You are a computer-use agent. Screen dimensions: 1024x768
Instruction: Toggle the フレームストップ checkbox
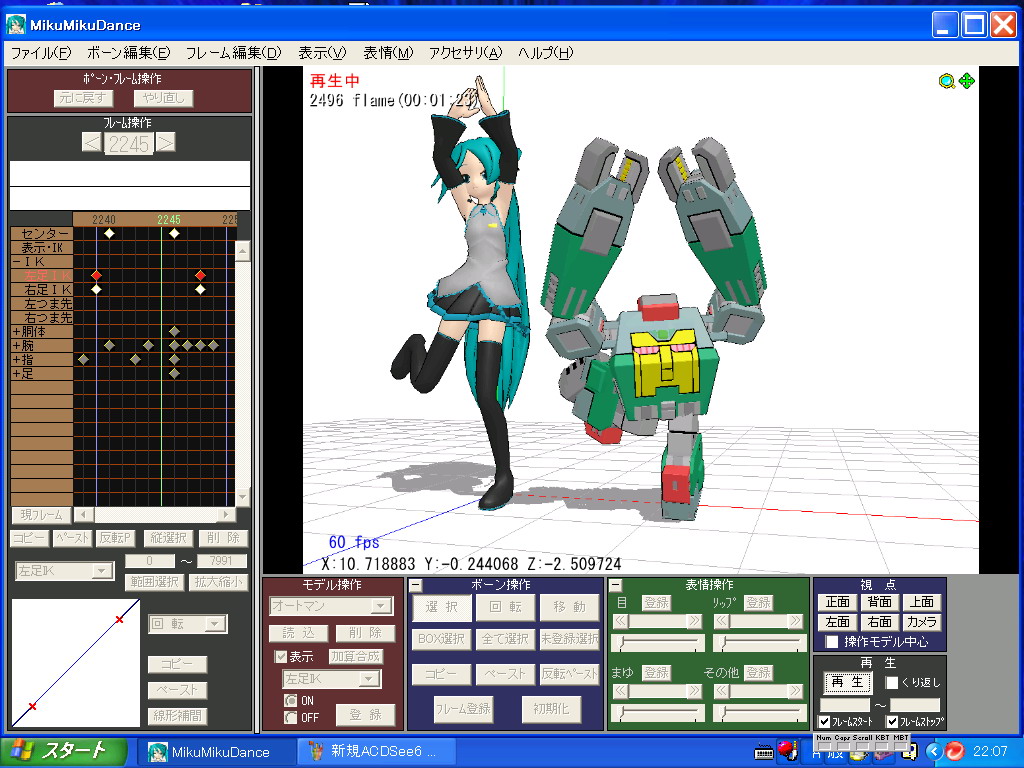893,722
